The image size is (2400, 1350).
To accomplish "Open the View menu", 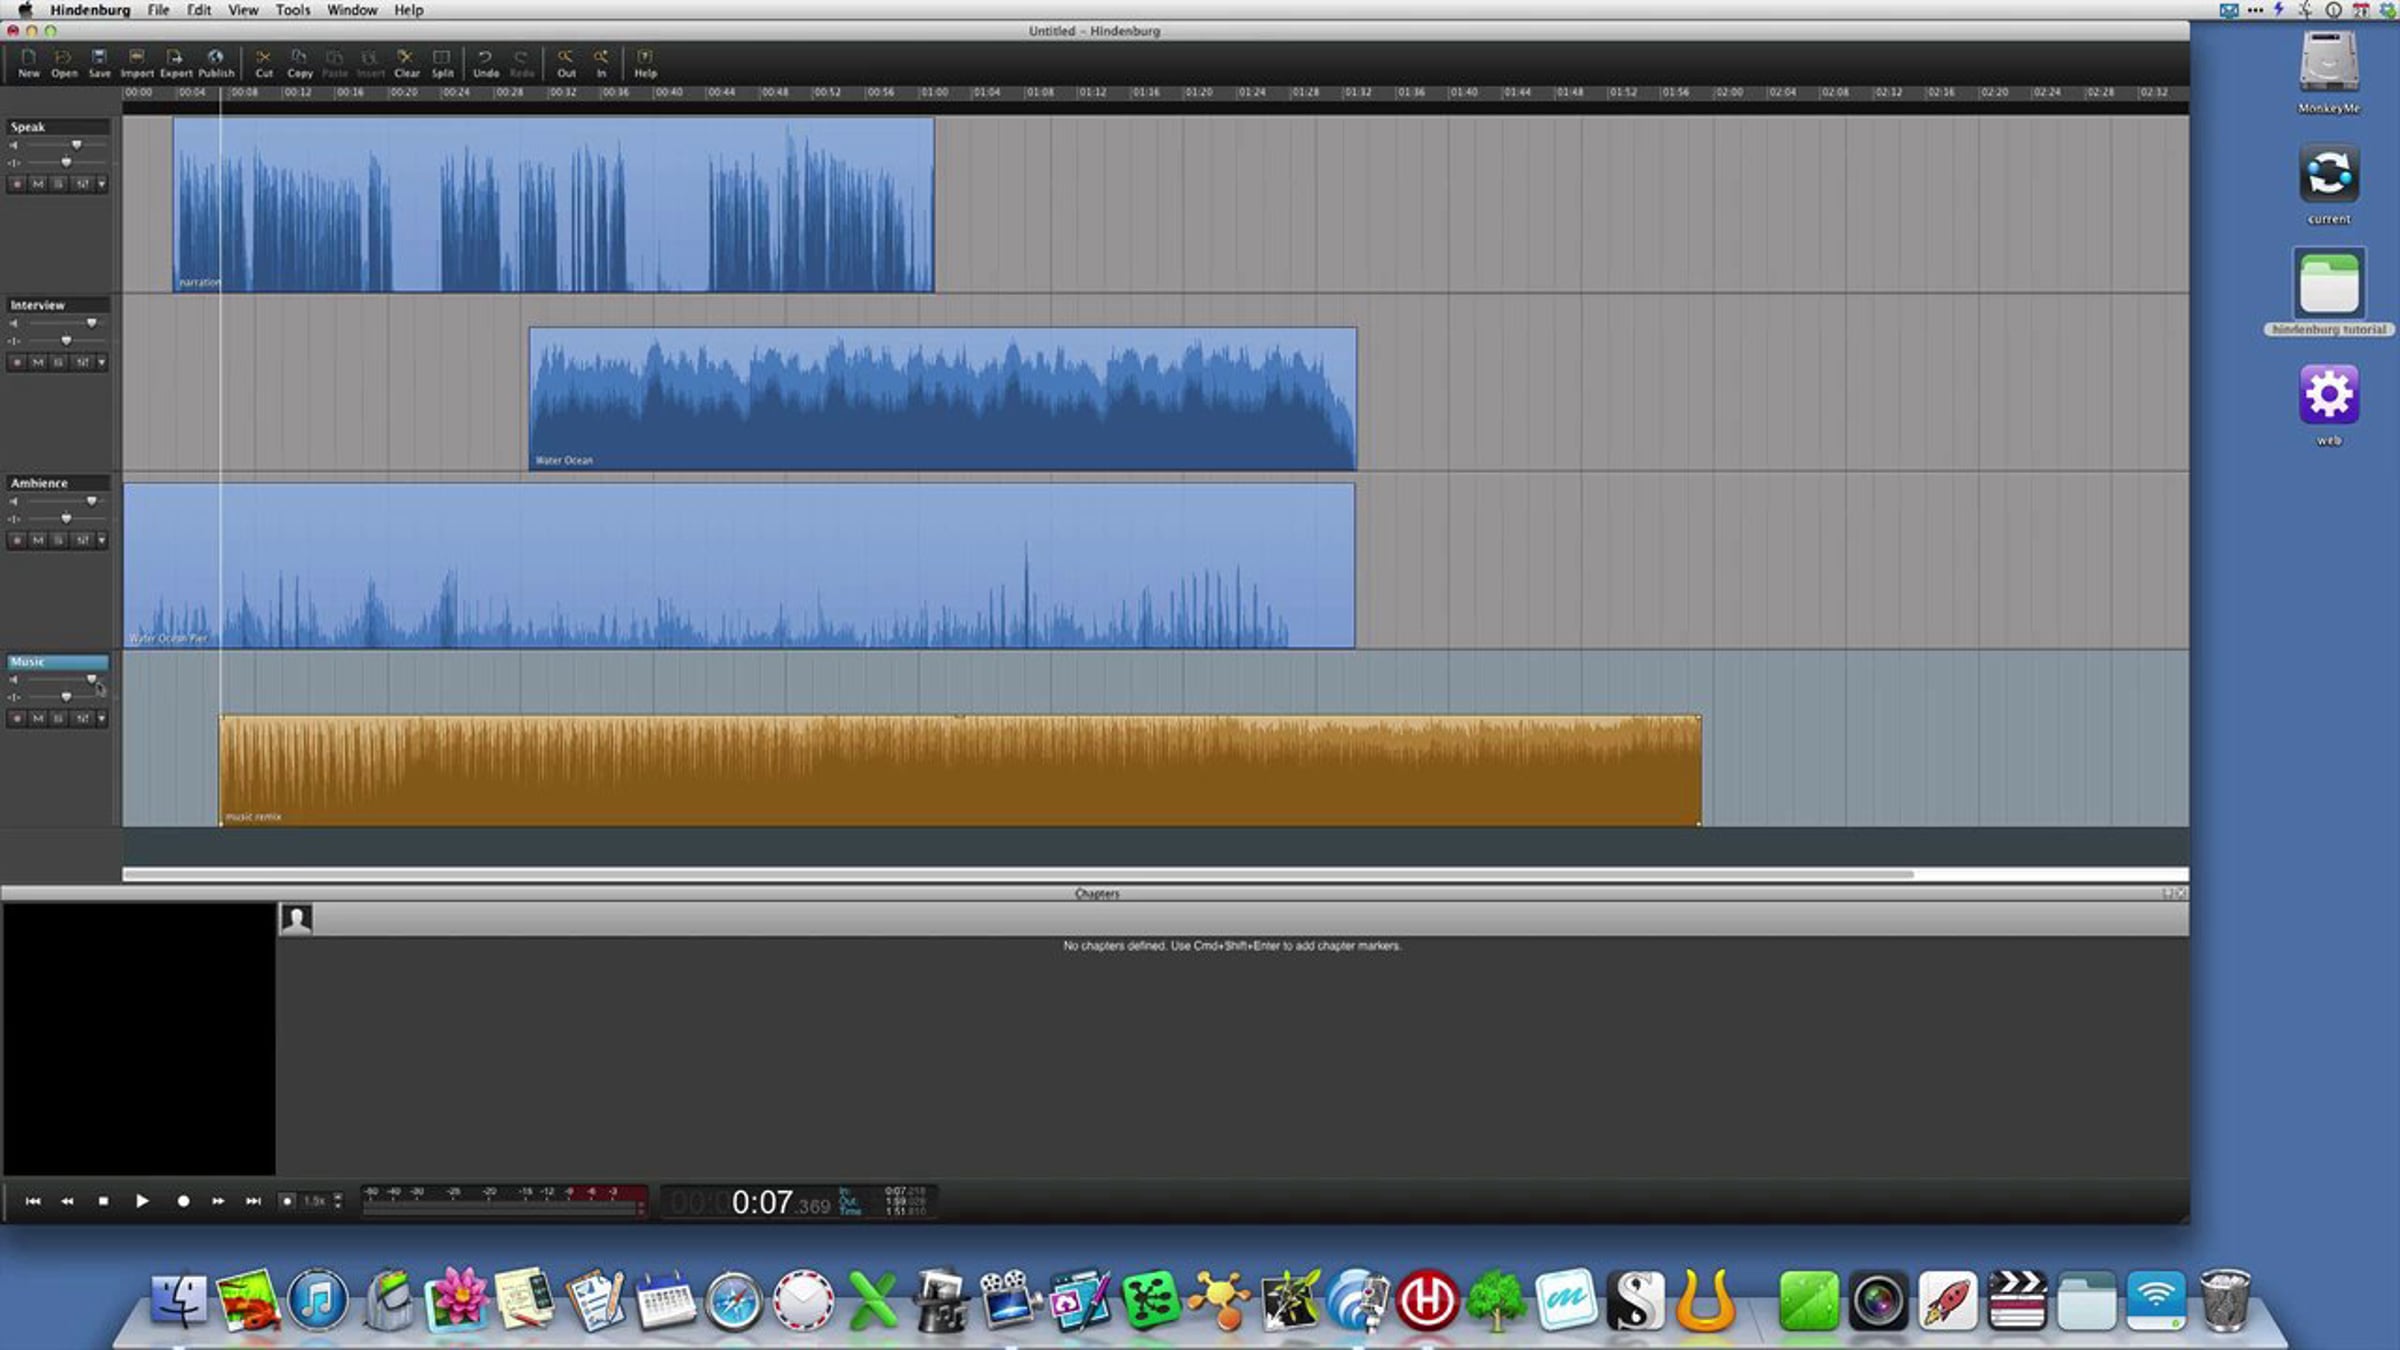I will pyautogui.click(x=242, y=10).
